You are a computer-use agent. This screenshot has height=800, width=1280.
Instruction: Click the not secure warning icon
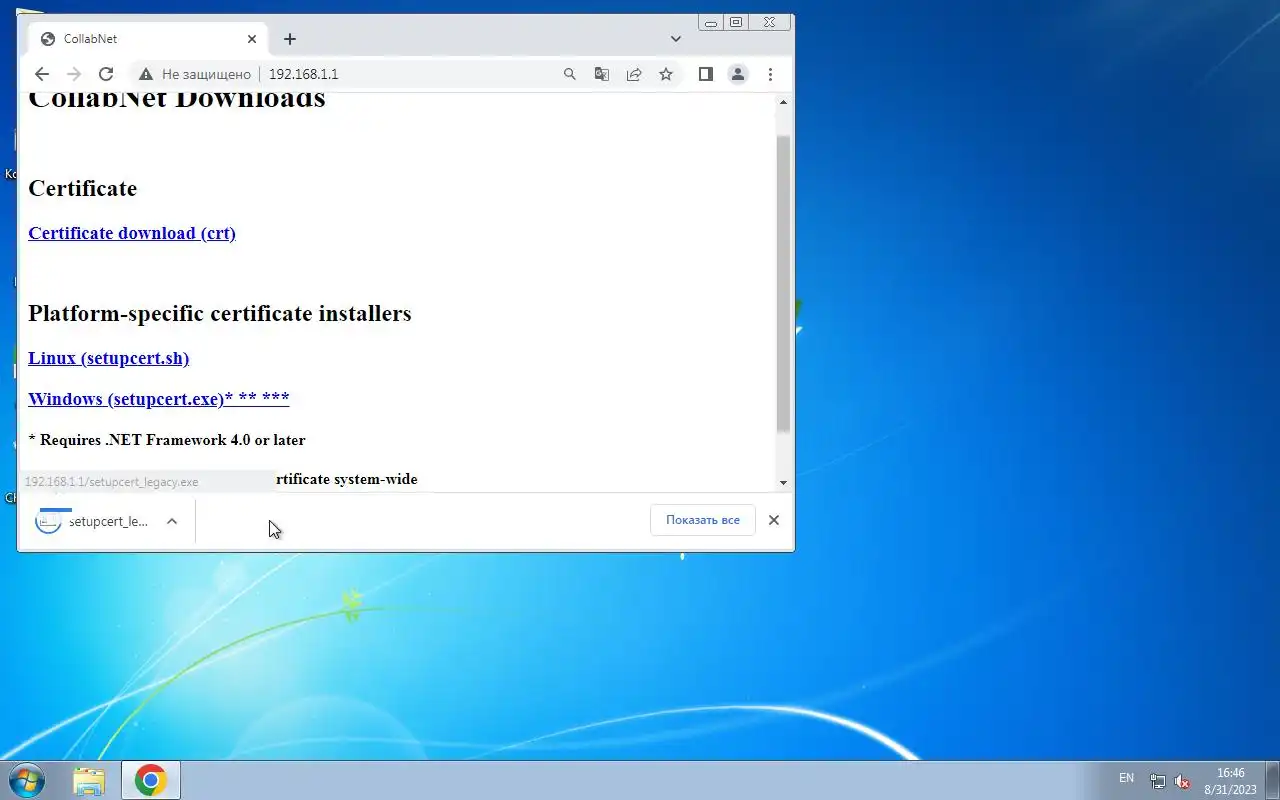146,74
